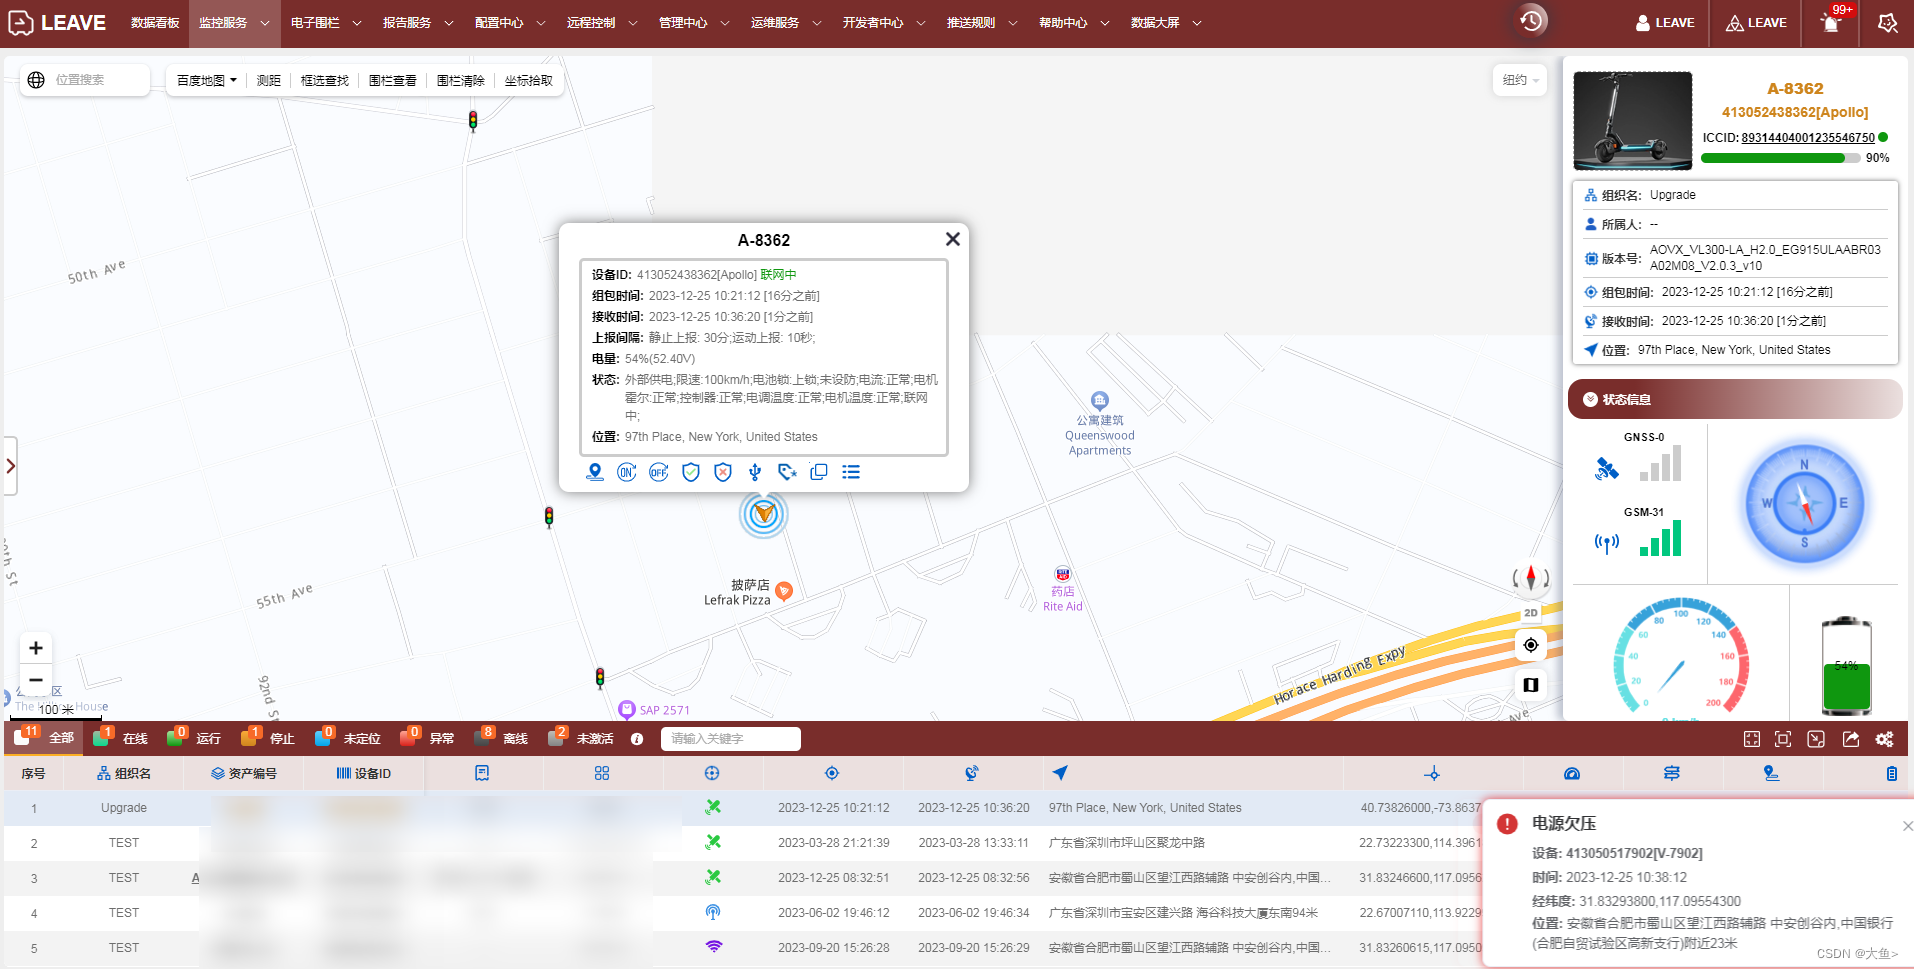This screenshot has width=1914, height=969.
Task: Click the shrink-panel arrow icon in table toolbar
Action: click(1816, 739)
